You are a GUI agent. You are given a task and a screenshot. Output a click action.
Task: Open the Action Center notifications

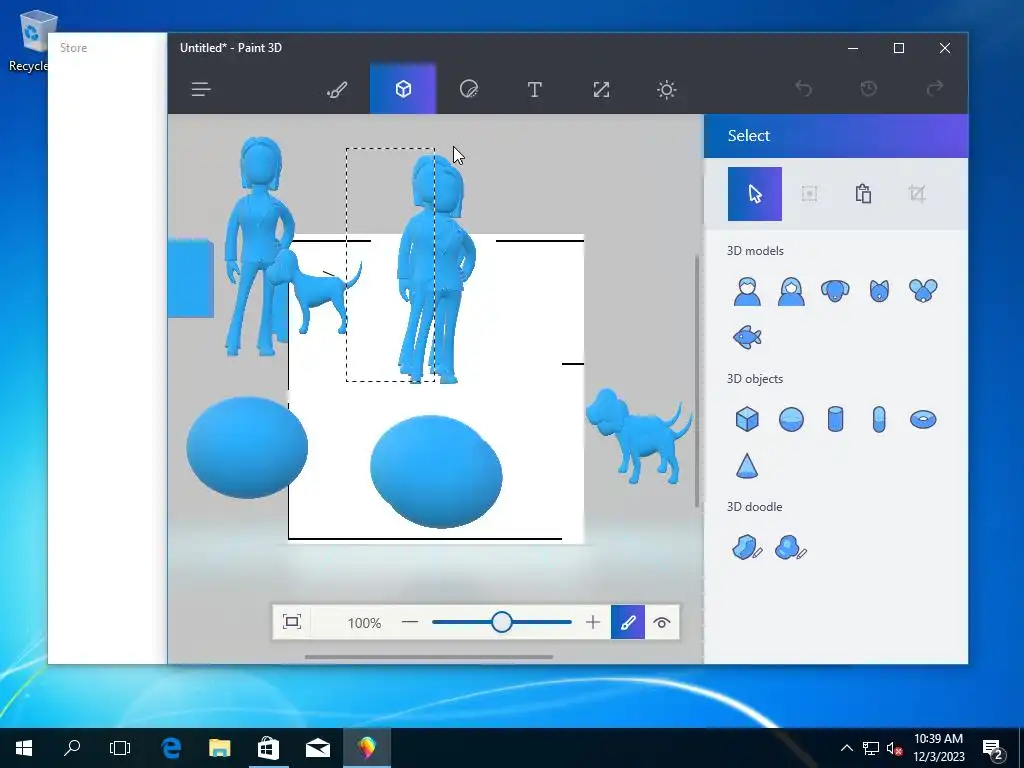(993, 748)
